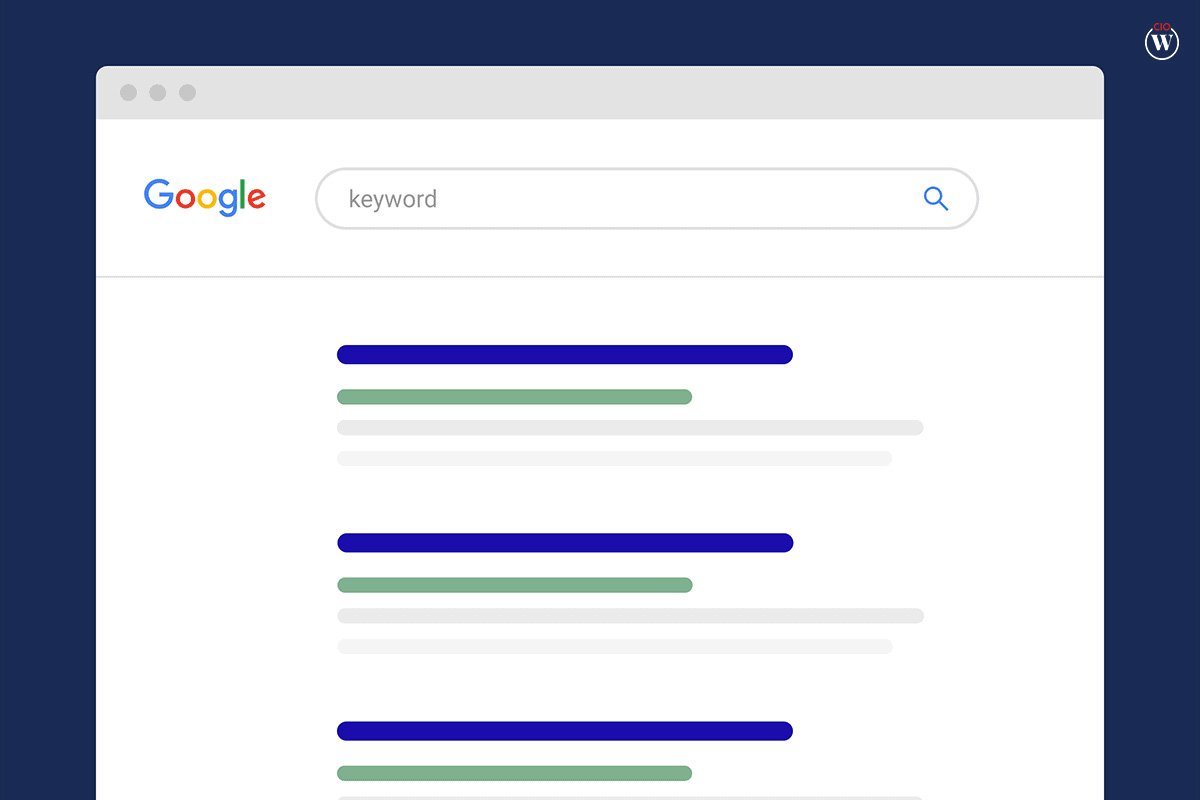
Task: Open the third result's blue title link
Action: tap(565, 731)
